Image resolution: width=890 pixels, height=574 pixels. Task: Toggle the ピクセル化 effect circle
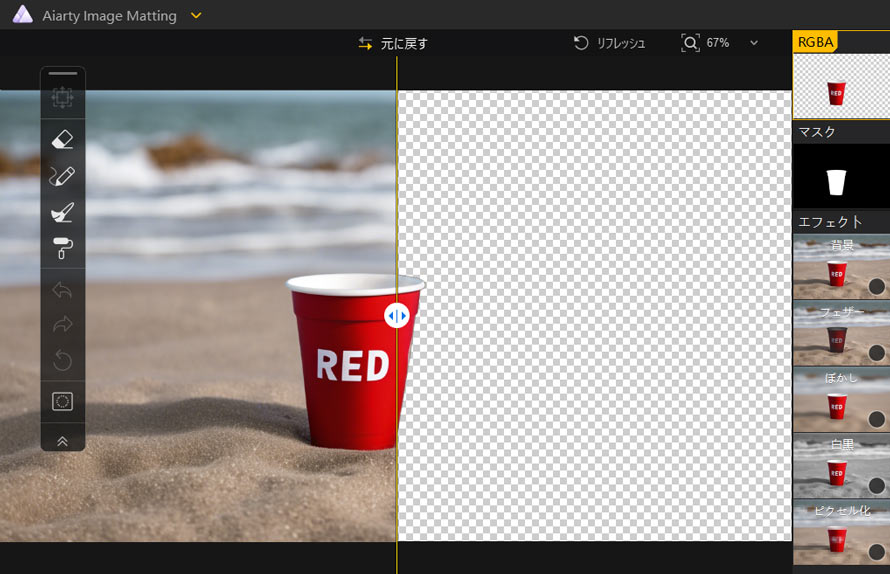point(877,552)
